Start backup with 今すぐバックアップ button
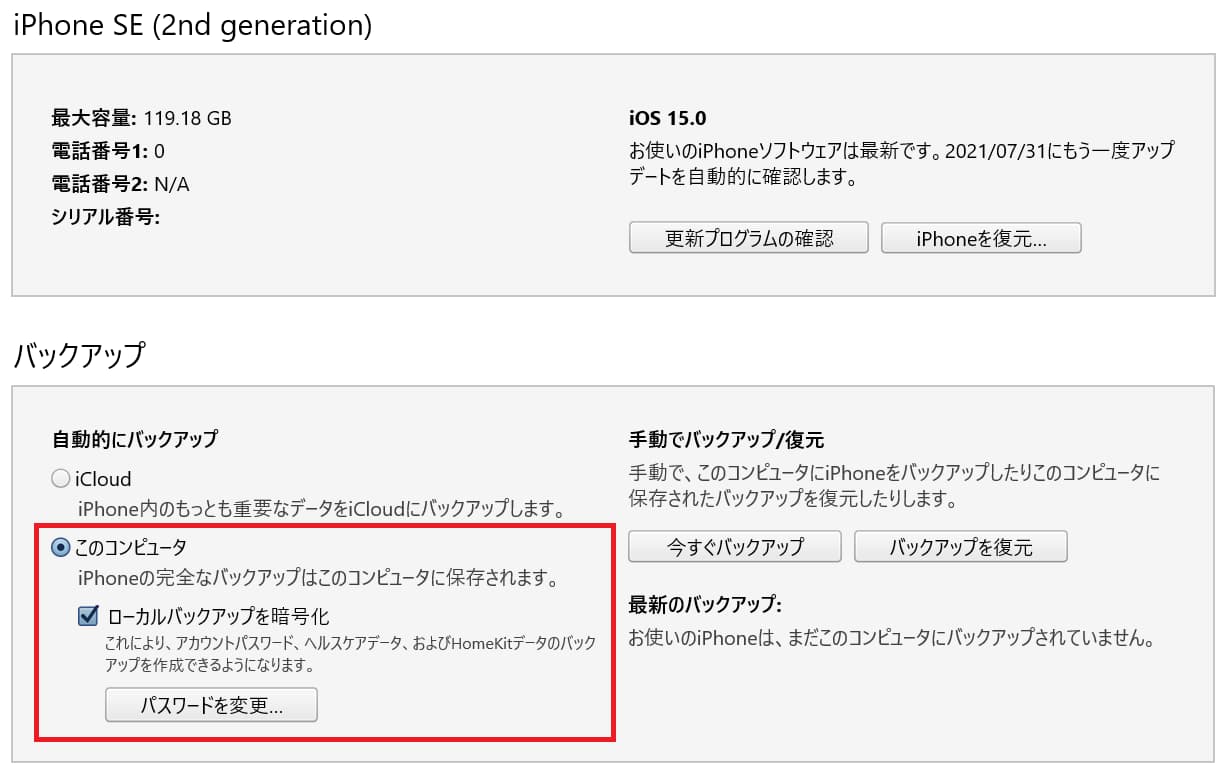 coord(735,547)
